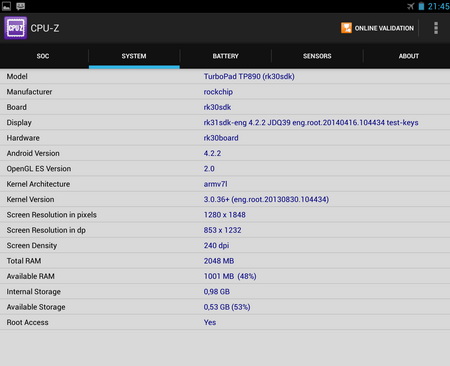The width and height of the screenshot is (450, 366).
Task: Select the 1001 MB (48%) value
Action: (x=230, y=276)
